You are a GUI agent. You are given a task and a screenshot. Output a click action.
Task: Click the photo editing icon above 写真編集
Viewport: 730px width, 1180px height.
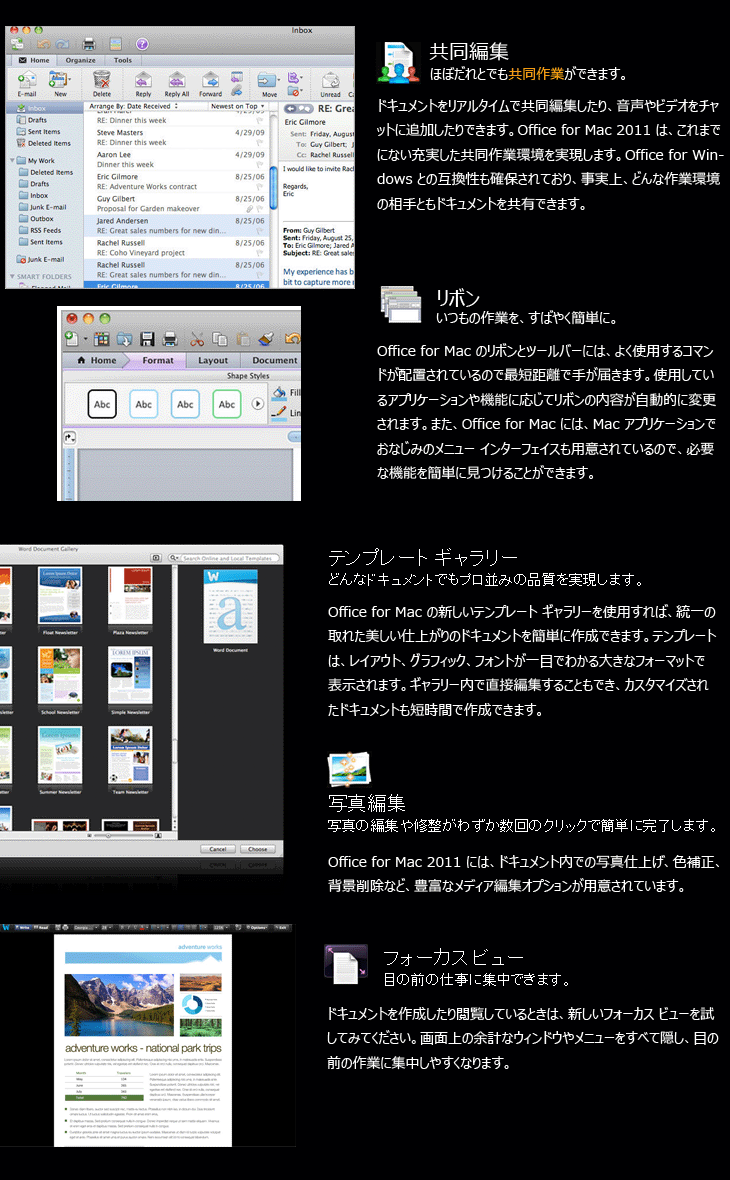click(x=349, y=769)
